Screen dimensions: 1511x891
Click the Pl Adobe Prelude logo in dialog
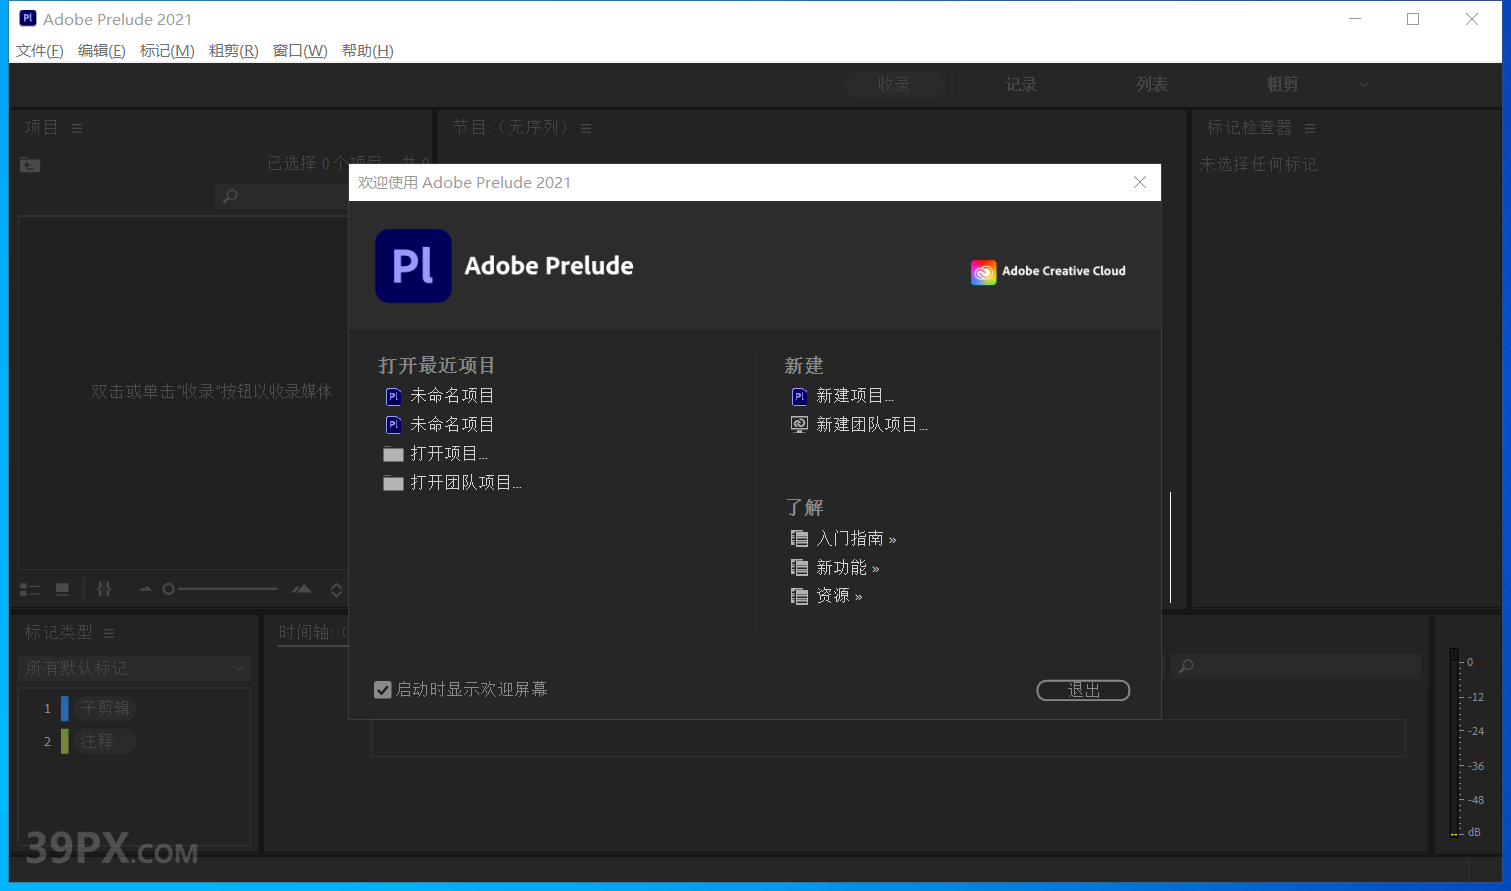click(x=413, y=266)
